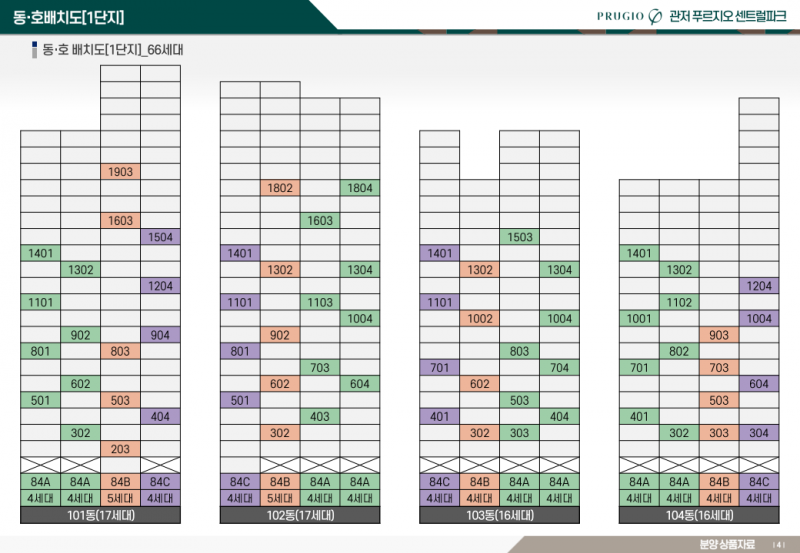Click the 101동(17세대) building label
The height and width of the screenshot is (553, 800).
click(100, 515)
